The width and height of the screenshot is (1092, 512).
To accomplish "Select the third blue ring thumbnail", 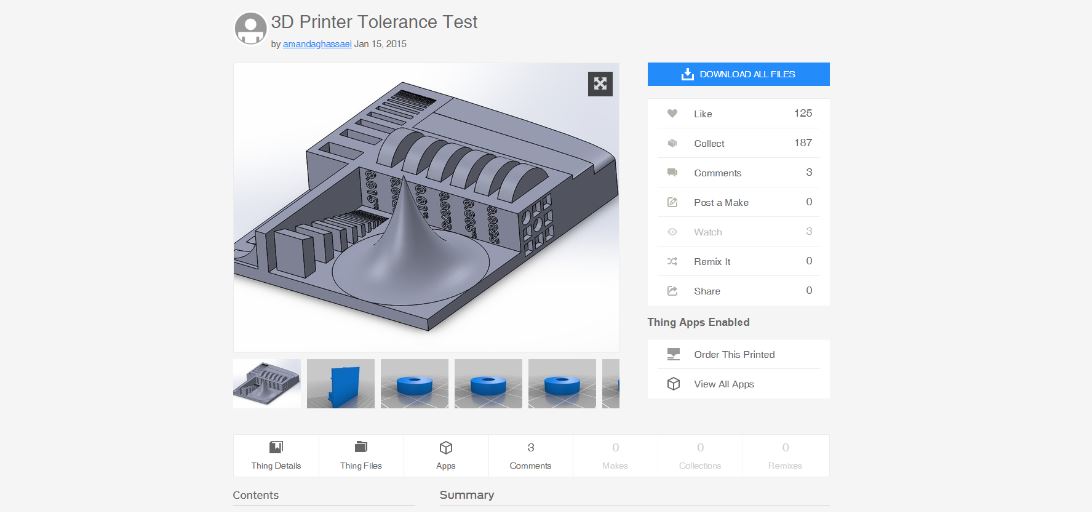I will coord(562,383).
